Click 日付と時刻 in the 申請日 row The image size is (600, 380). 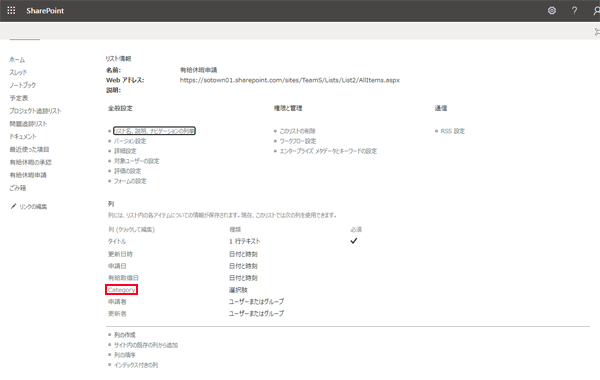click(243, 266)
